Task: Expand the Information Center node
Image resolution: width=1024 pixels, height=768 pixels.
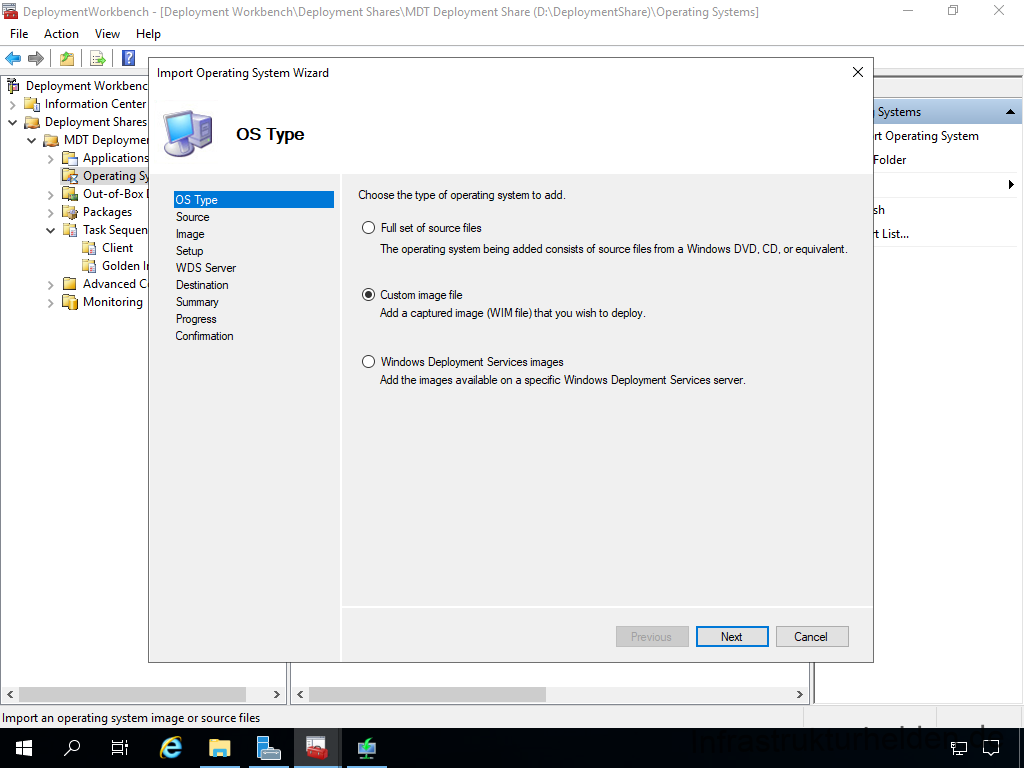Action: click(x=12, y=104)
